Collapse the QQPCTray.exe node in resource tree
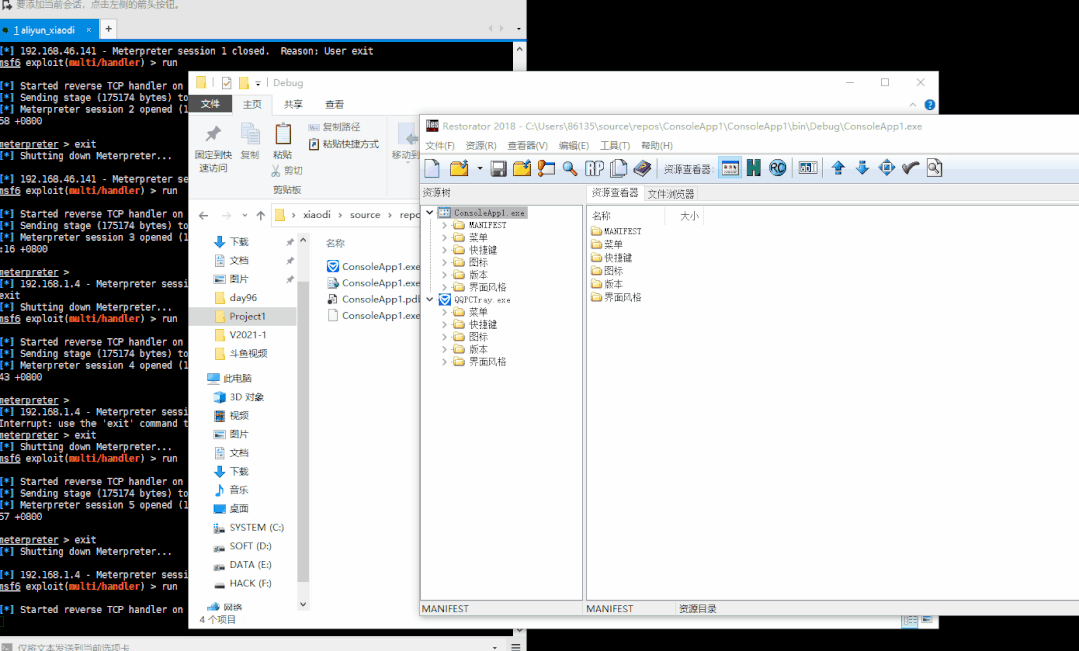 click(x=430, y=299)
